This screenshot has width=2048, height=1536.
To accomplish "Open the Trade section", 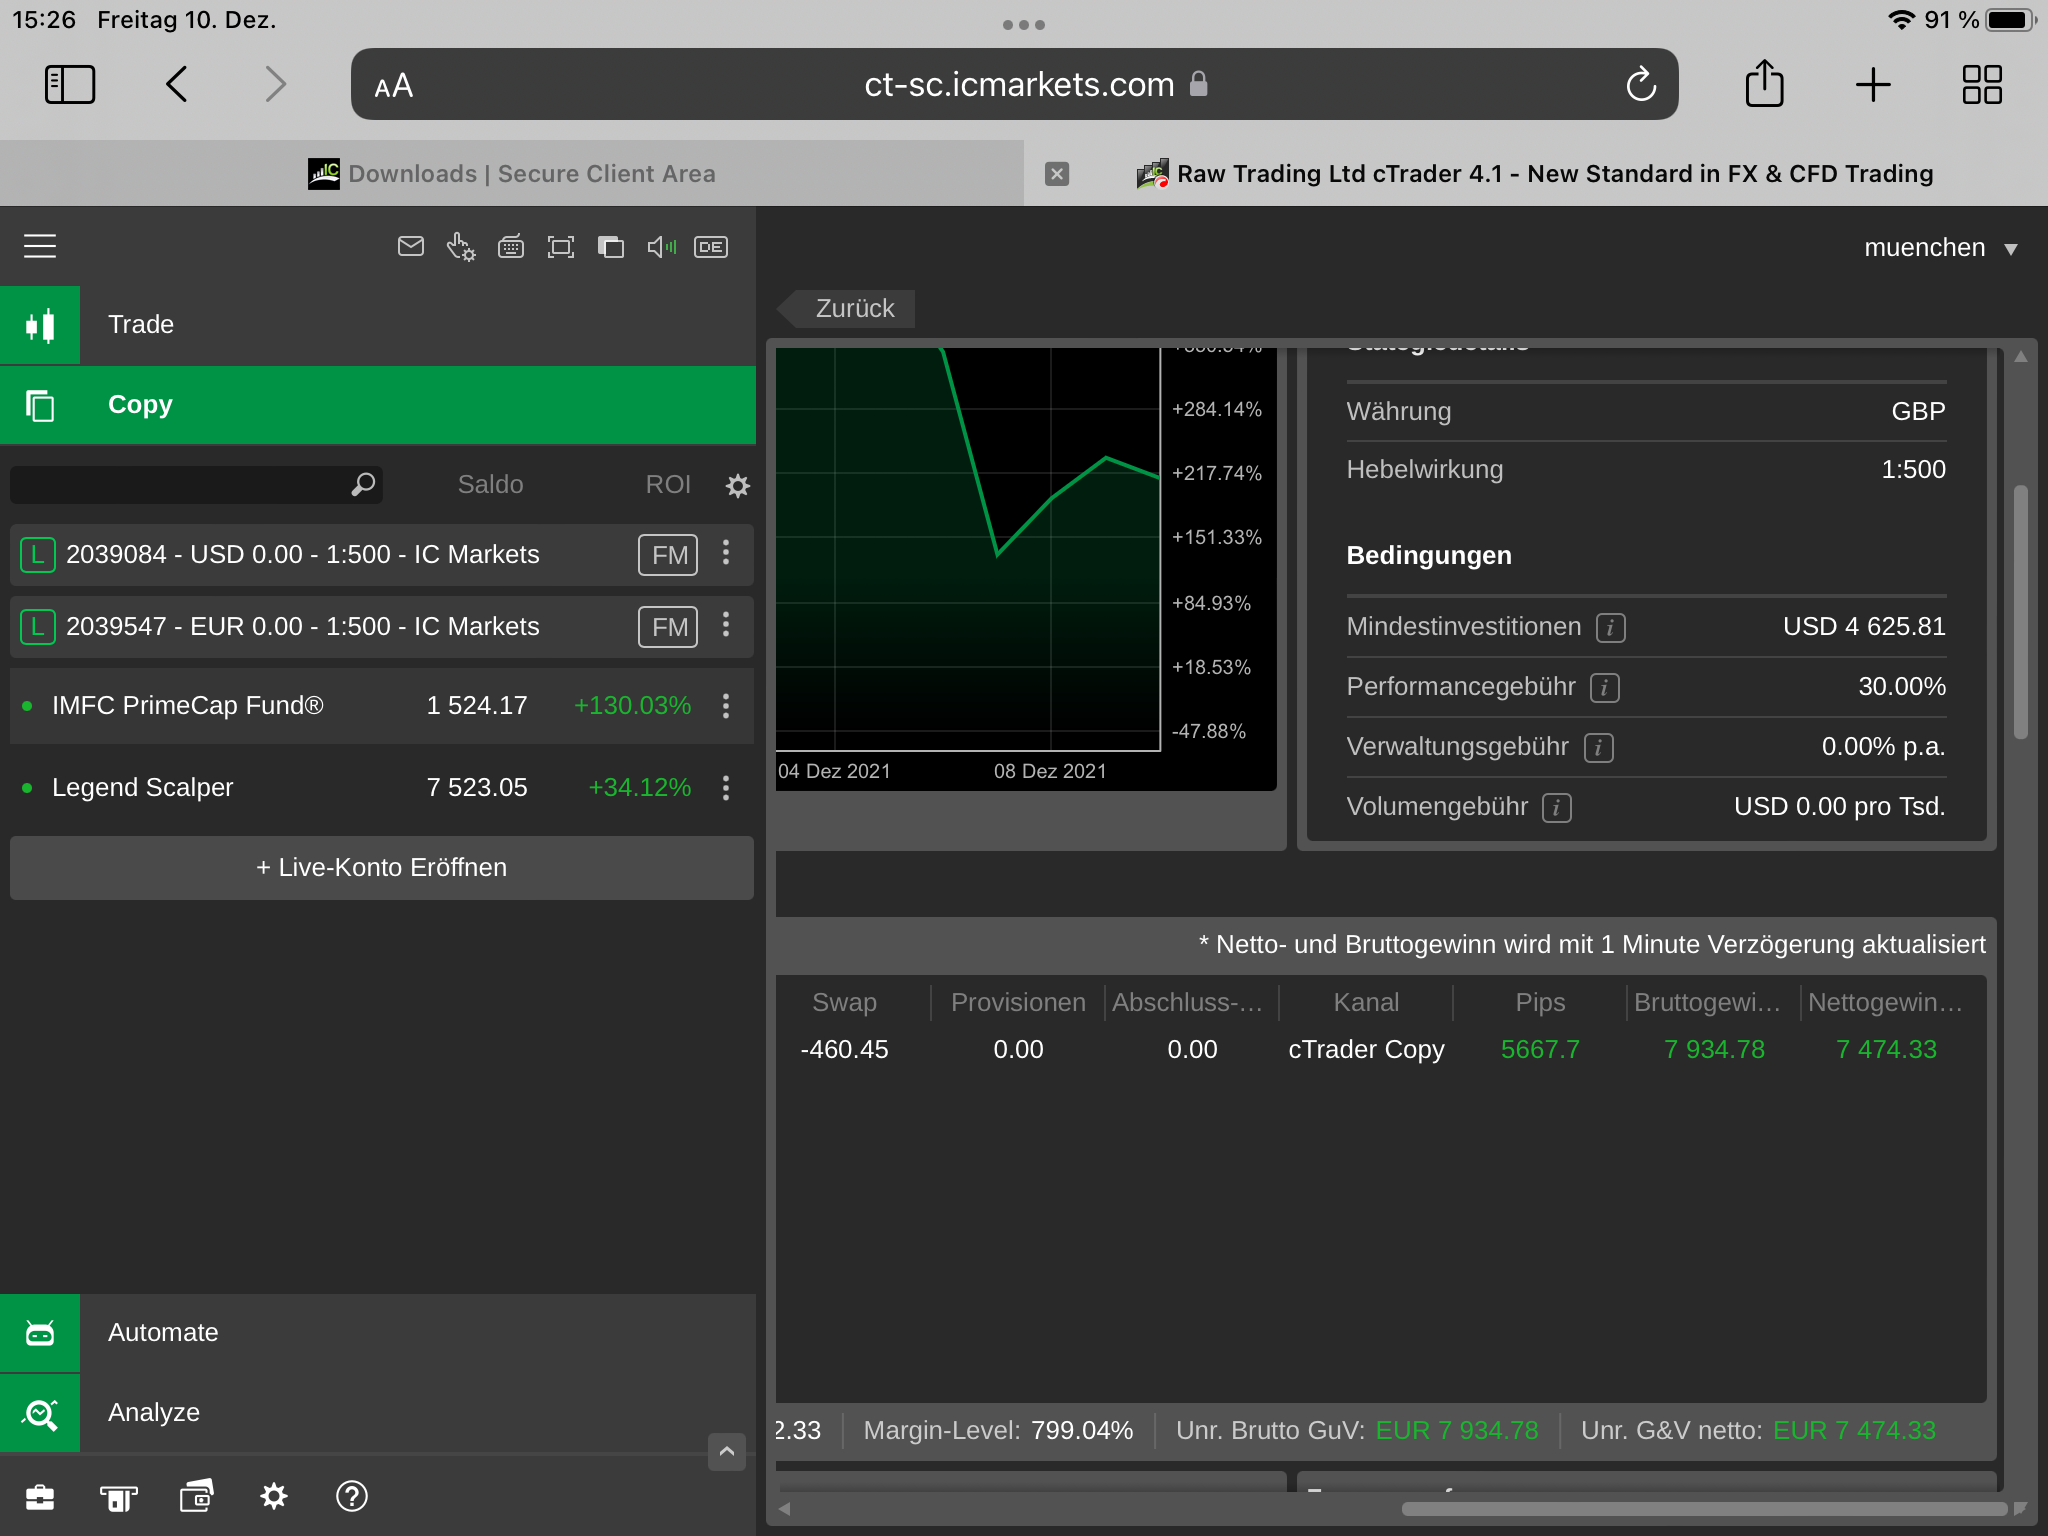I will point(378,325).
